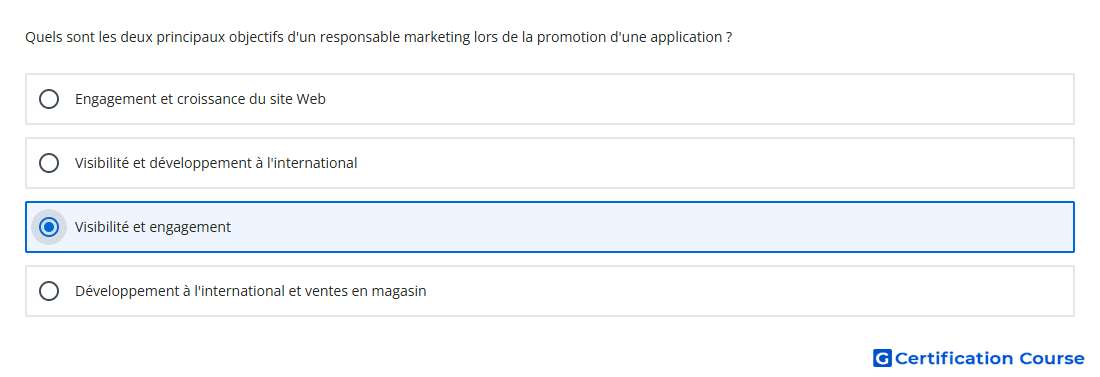This screenshot has height=377, width=1100.
Task: Click empty space in the Visibilité et développement row
Action: click(x=716, y=163)
